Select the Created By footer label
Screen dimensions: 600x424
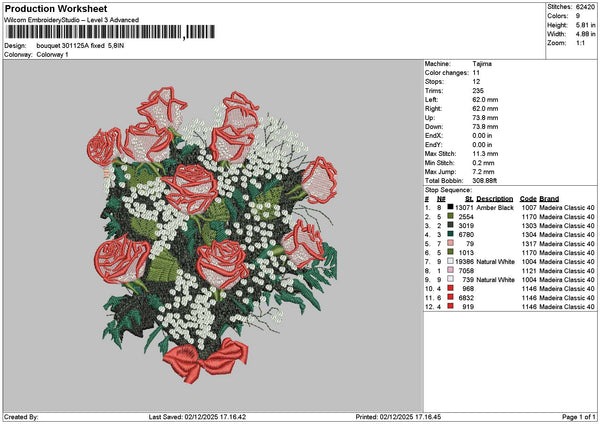(x=21, y=417)
